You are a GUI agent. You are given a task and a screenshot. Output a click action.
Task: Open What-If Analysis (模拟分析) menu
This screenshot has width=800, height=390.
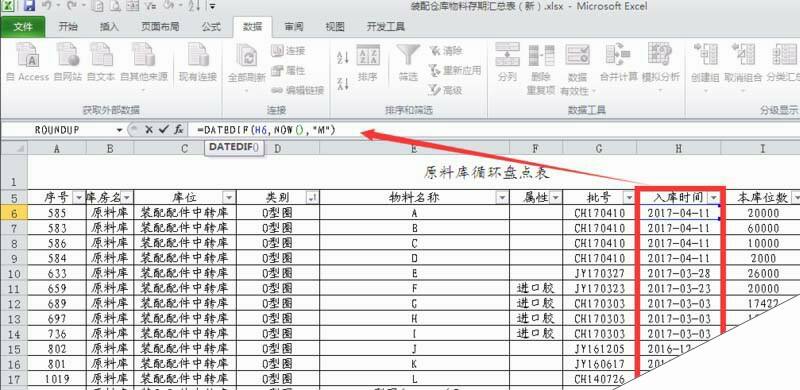(x=660, y=67)
